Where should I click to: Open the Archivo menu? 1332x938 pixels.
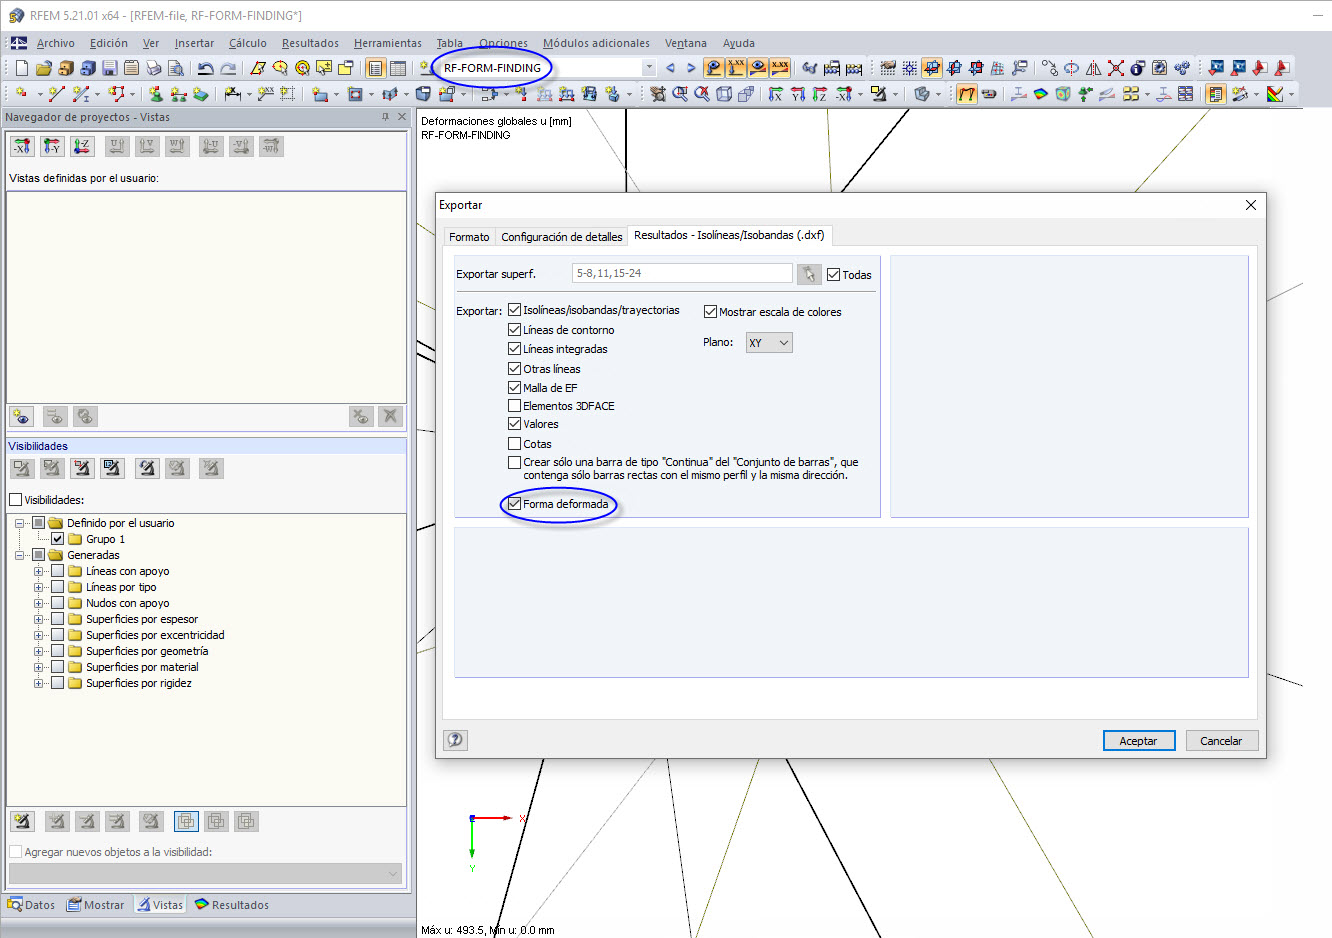[55, 43]
